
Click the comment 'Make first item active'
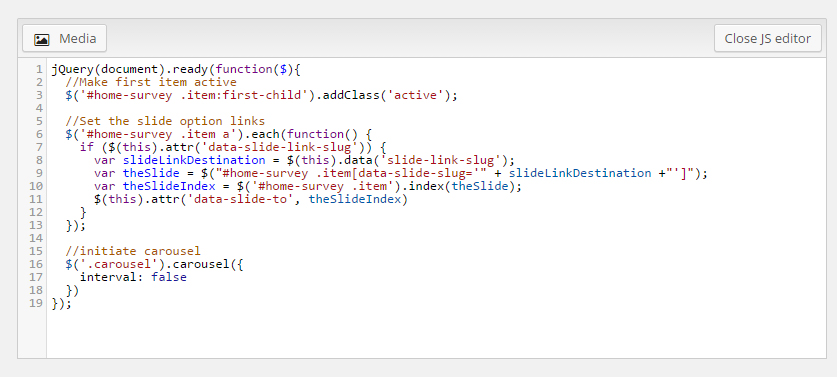point(151,82)
